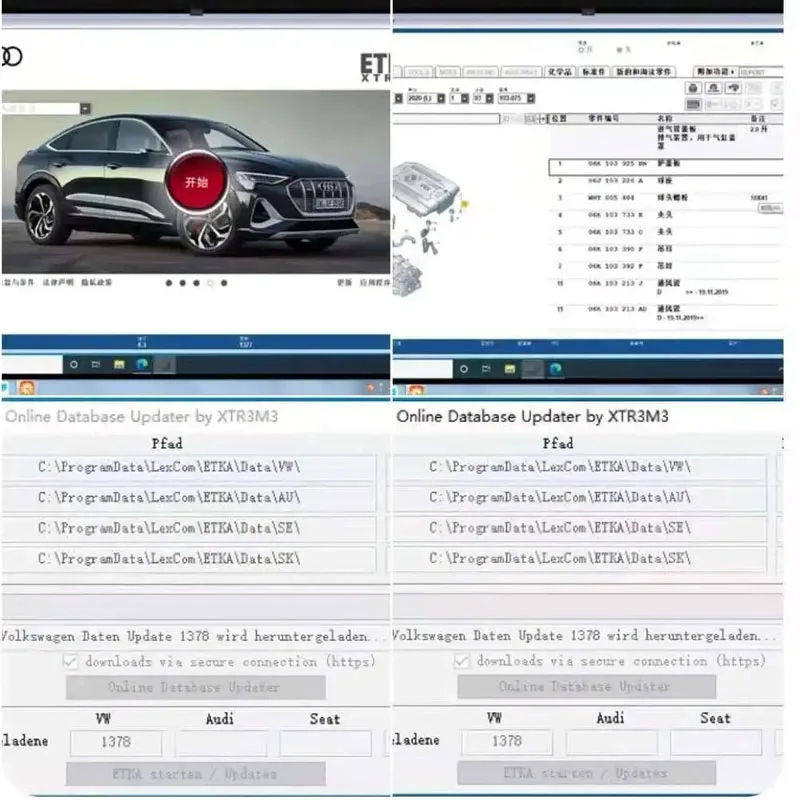
Task: Open Microsoft Edge in the left taskbar
Action: pos(142,364)
